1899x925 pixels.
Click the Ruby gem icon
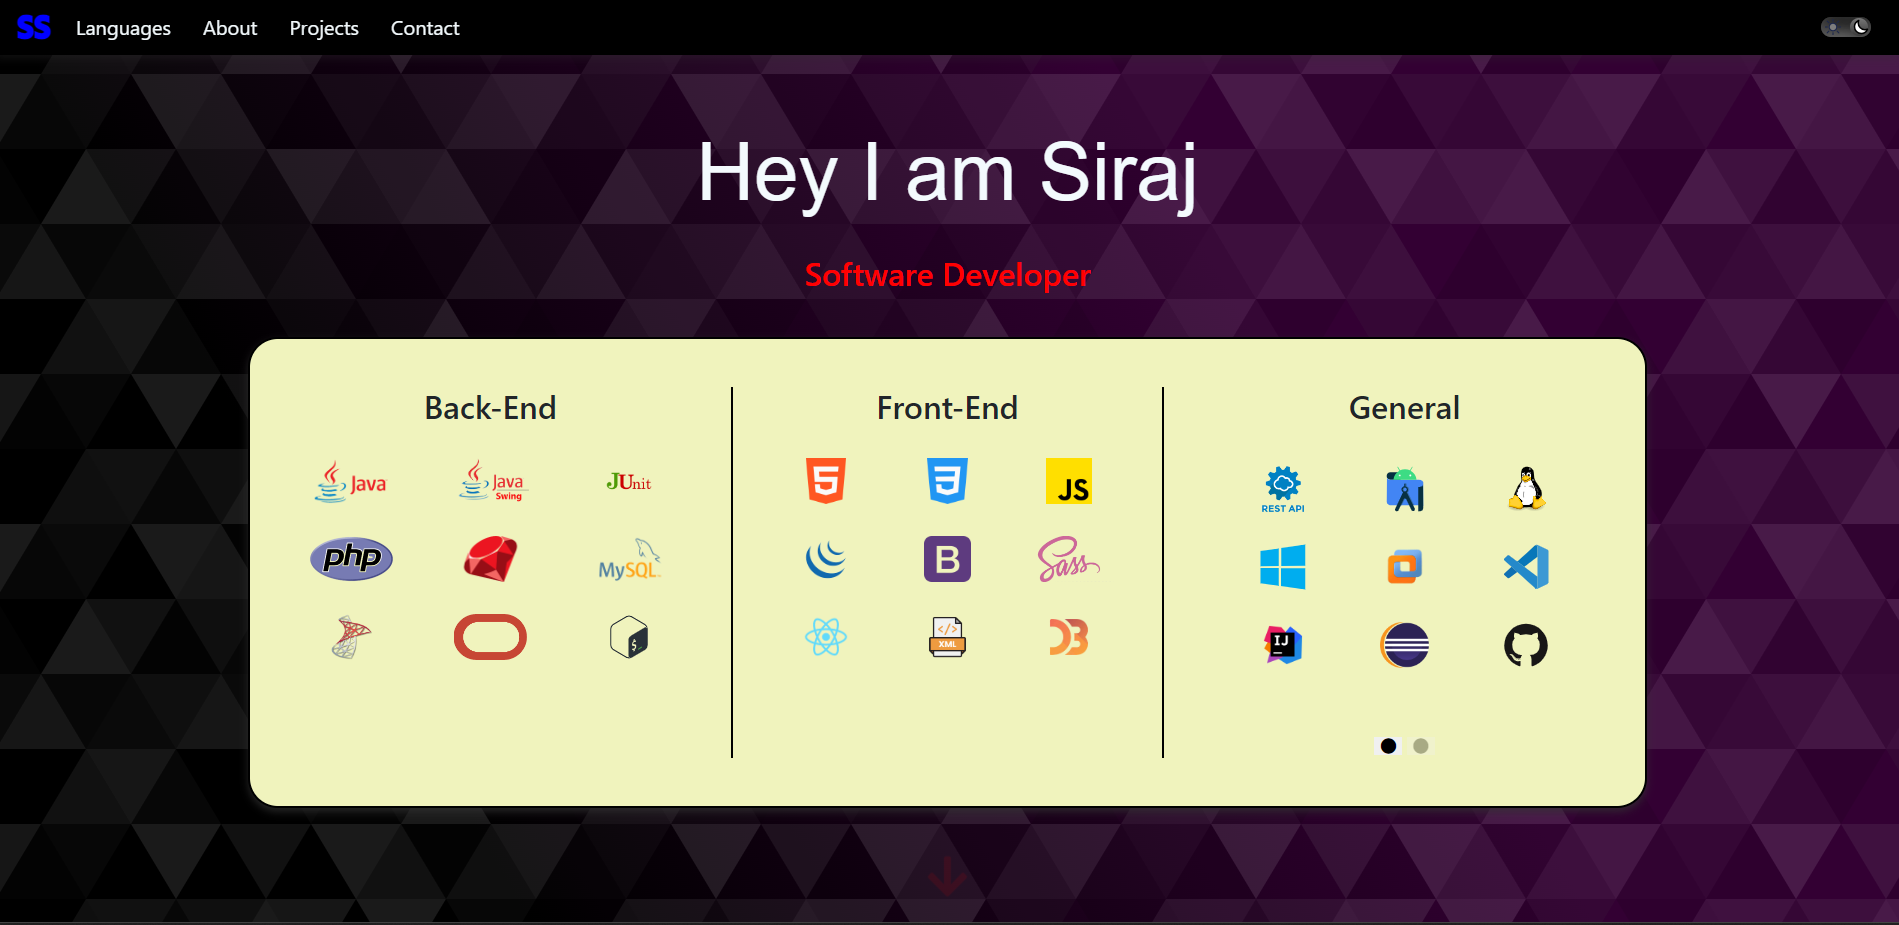pos(490,559)
